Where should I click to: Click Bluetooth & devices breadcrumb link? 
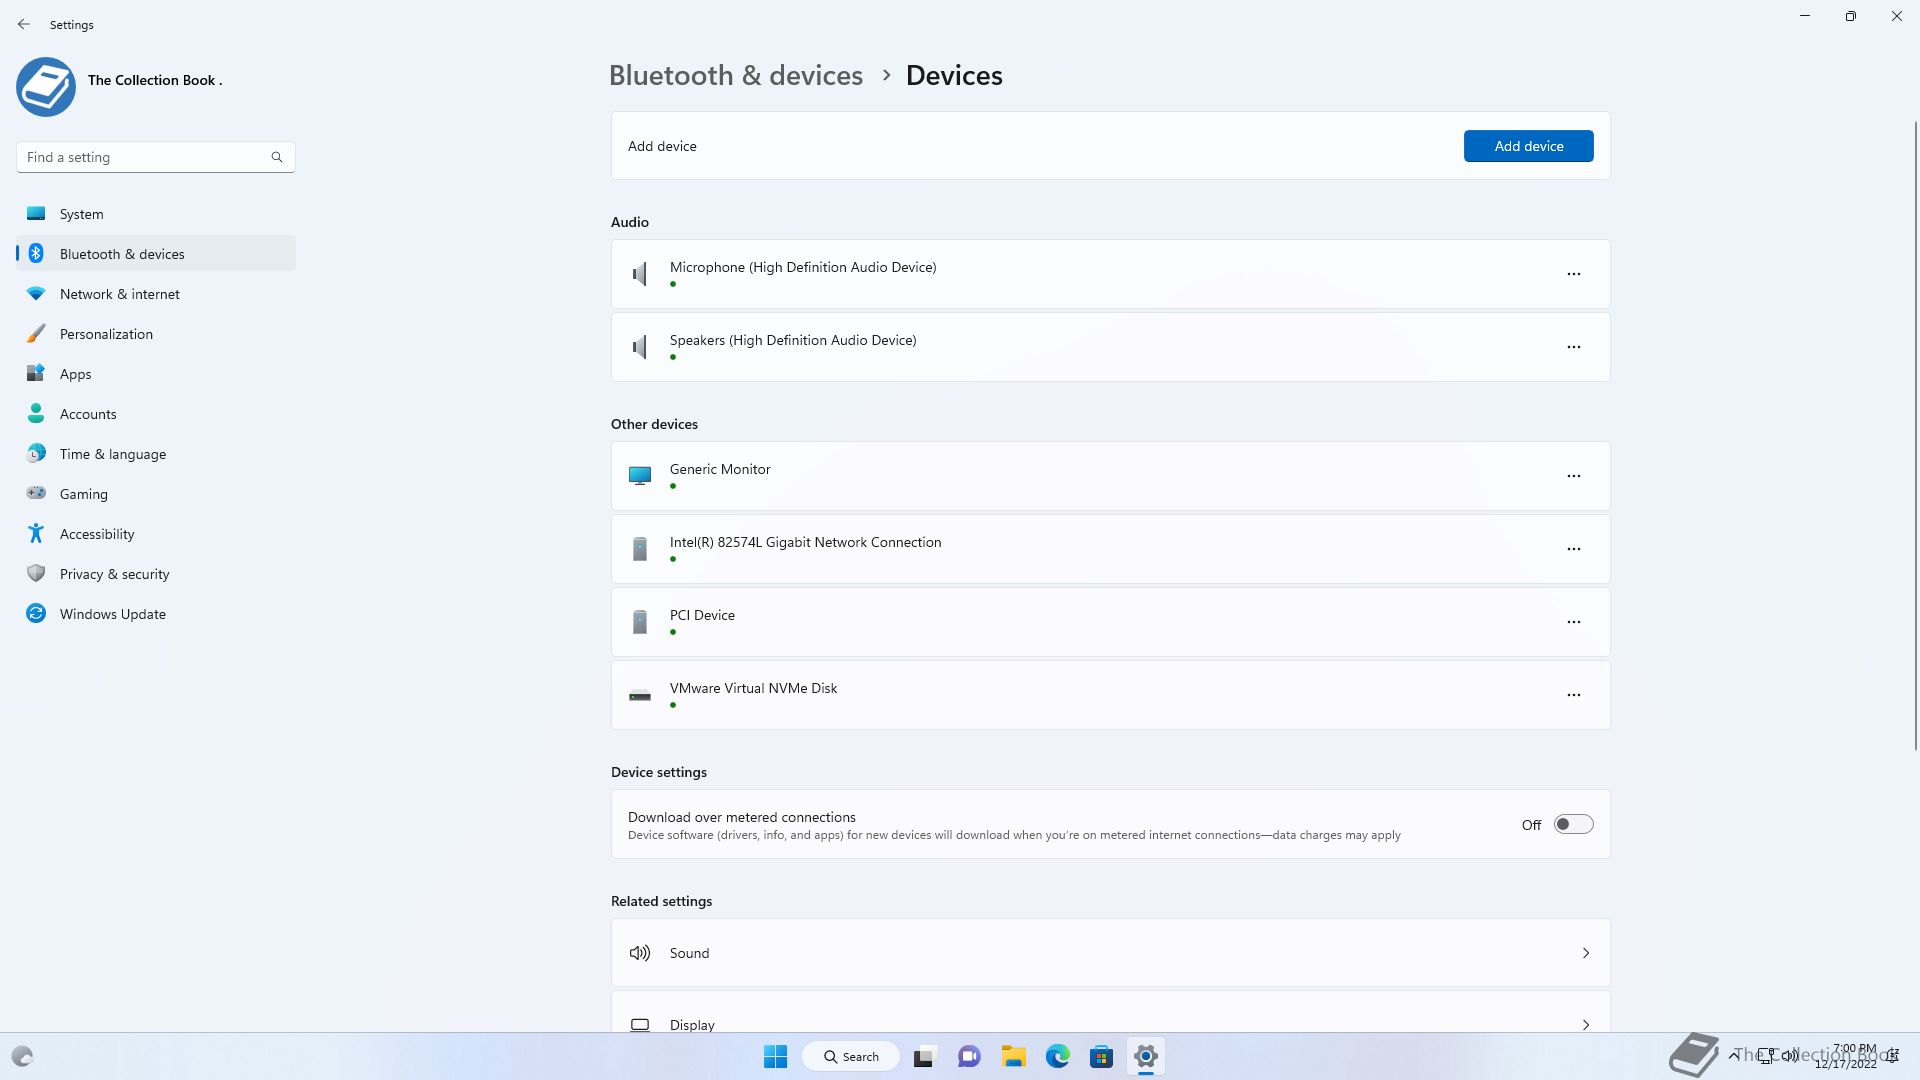point(735,75)
